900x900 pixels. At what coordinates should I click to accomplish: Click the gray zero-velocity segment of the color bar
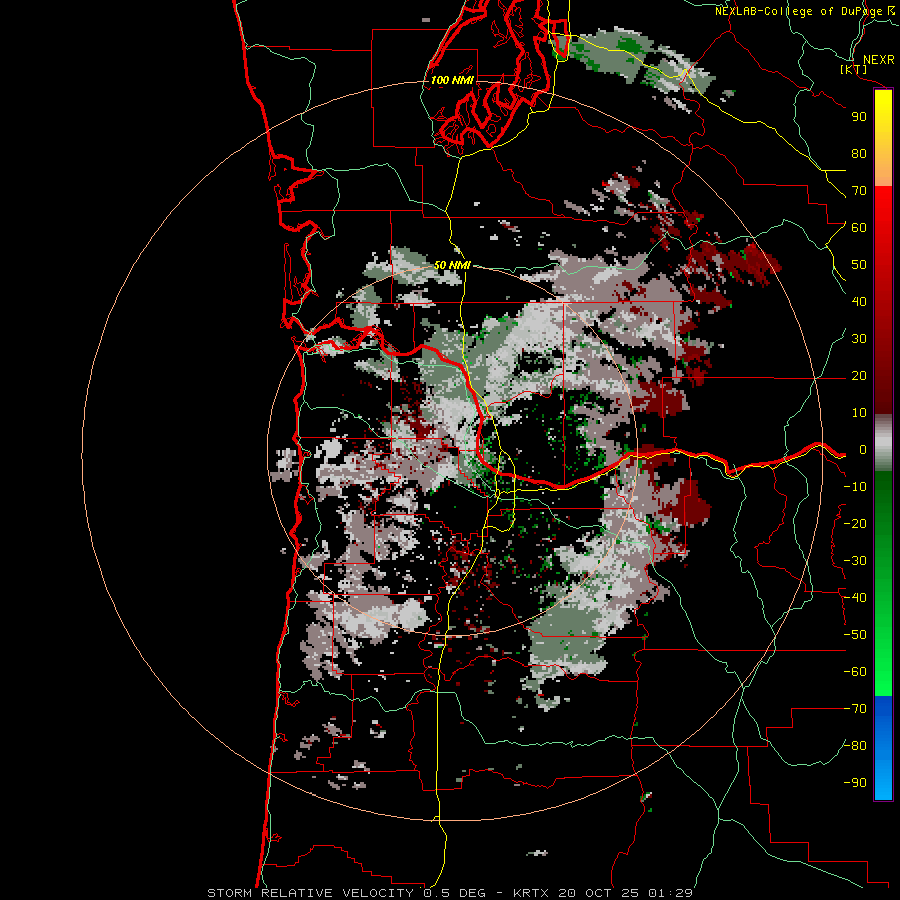(x=883, y=443)
